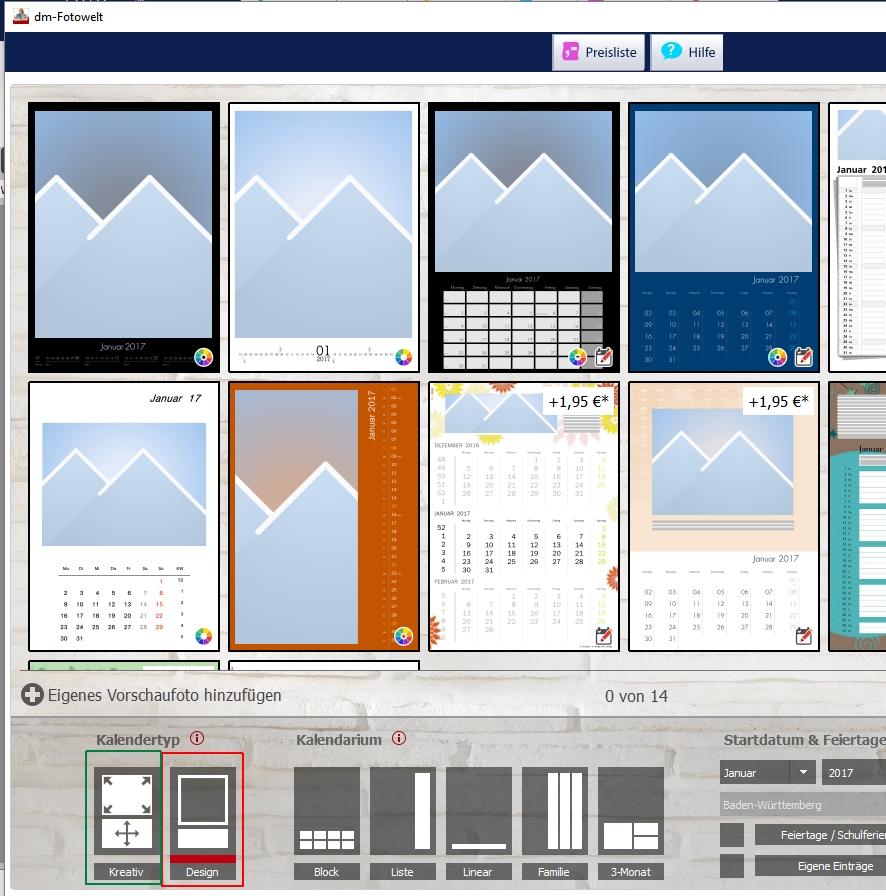Image resolution: width=886 pixels, height=896 pixels.
Task: Click color wheel icon on first black design
Action: tap(203, 357)
